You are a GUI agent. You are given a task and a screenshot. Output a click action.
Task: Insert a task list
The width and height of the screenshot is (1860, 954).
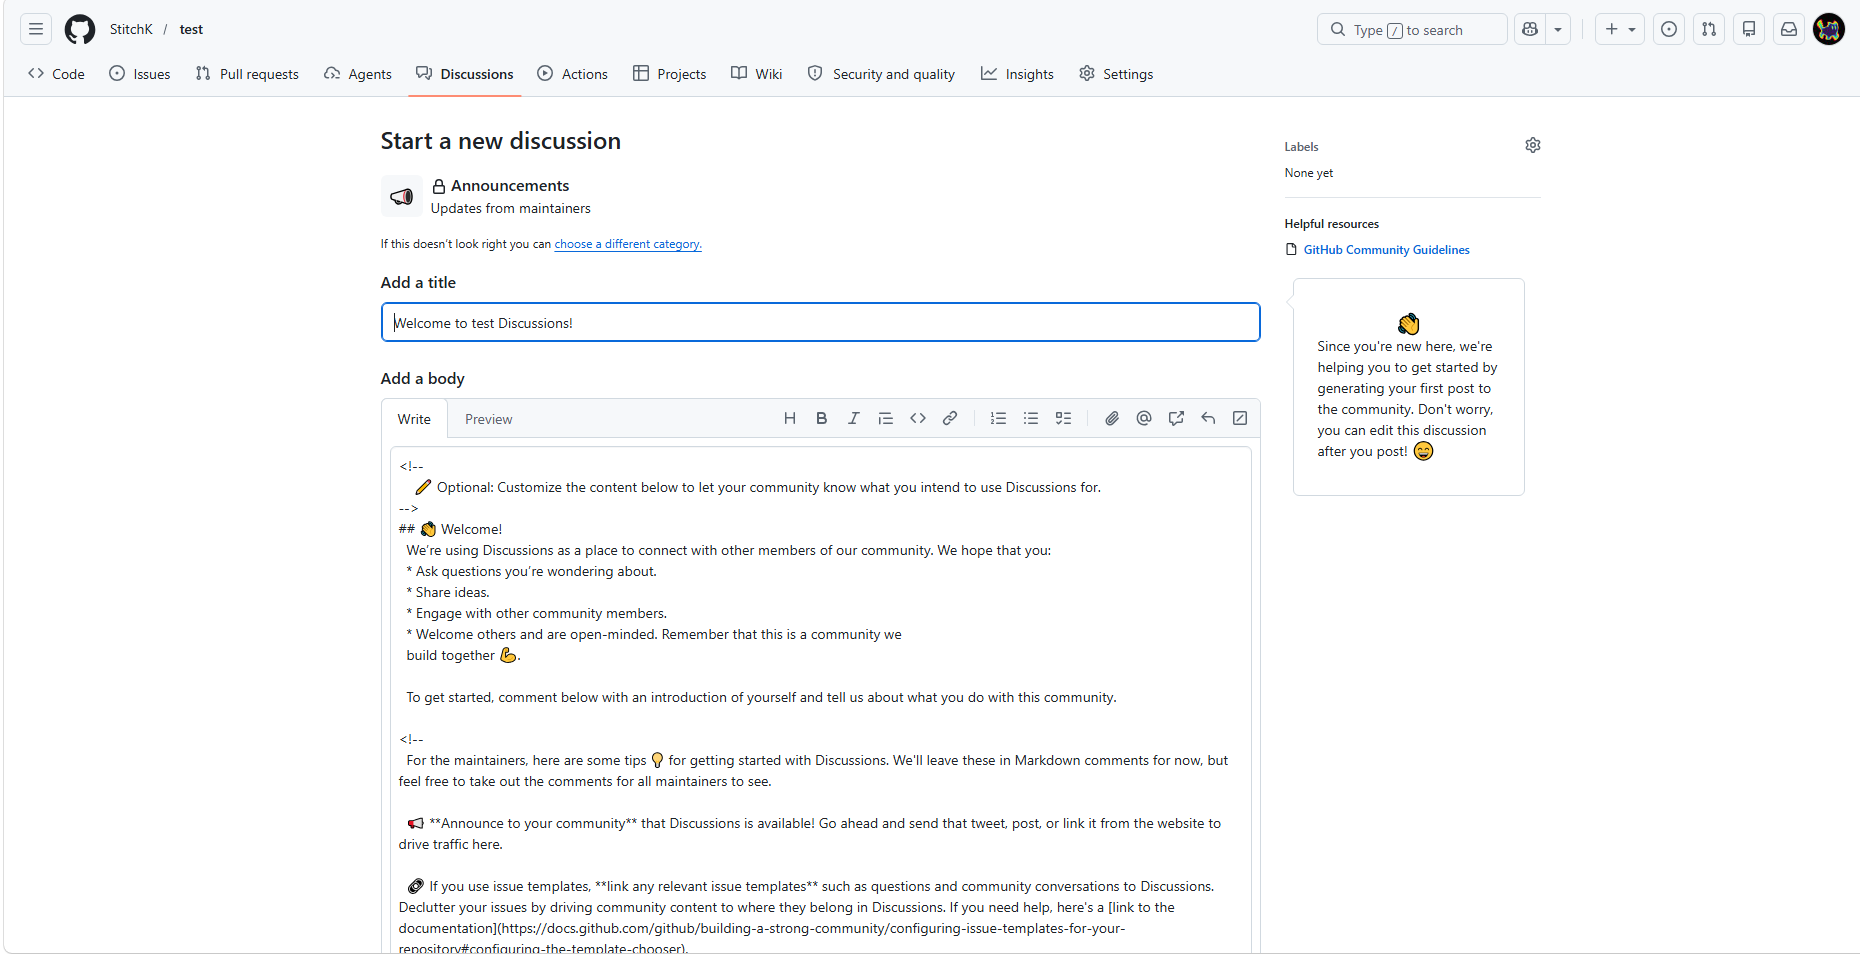click(1063, 418)
